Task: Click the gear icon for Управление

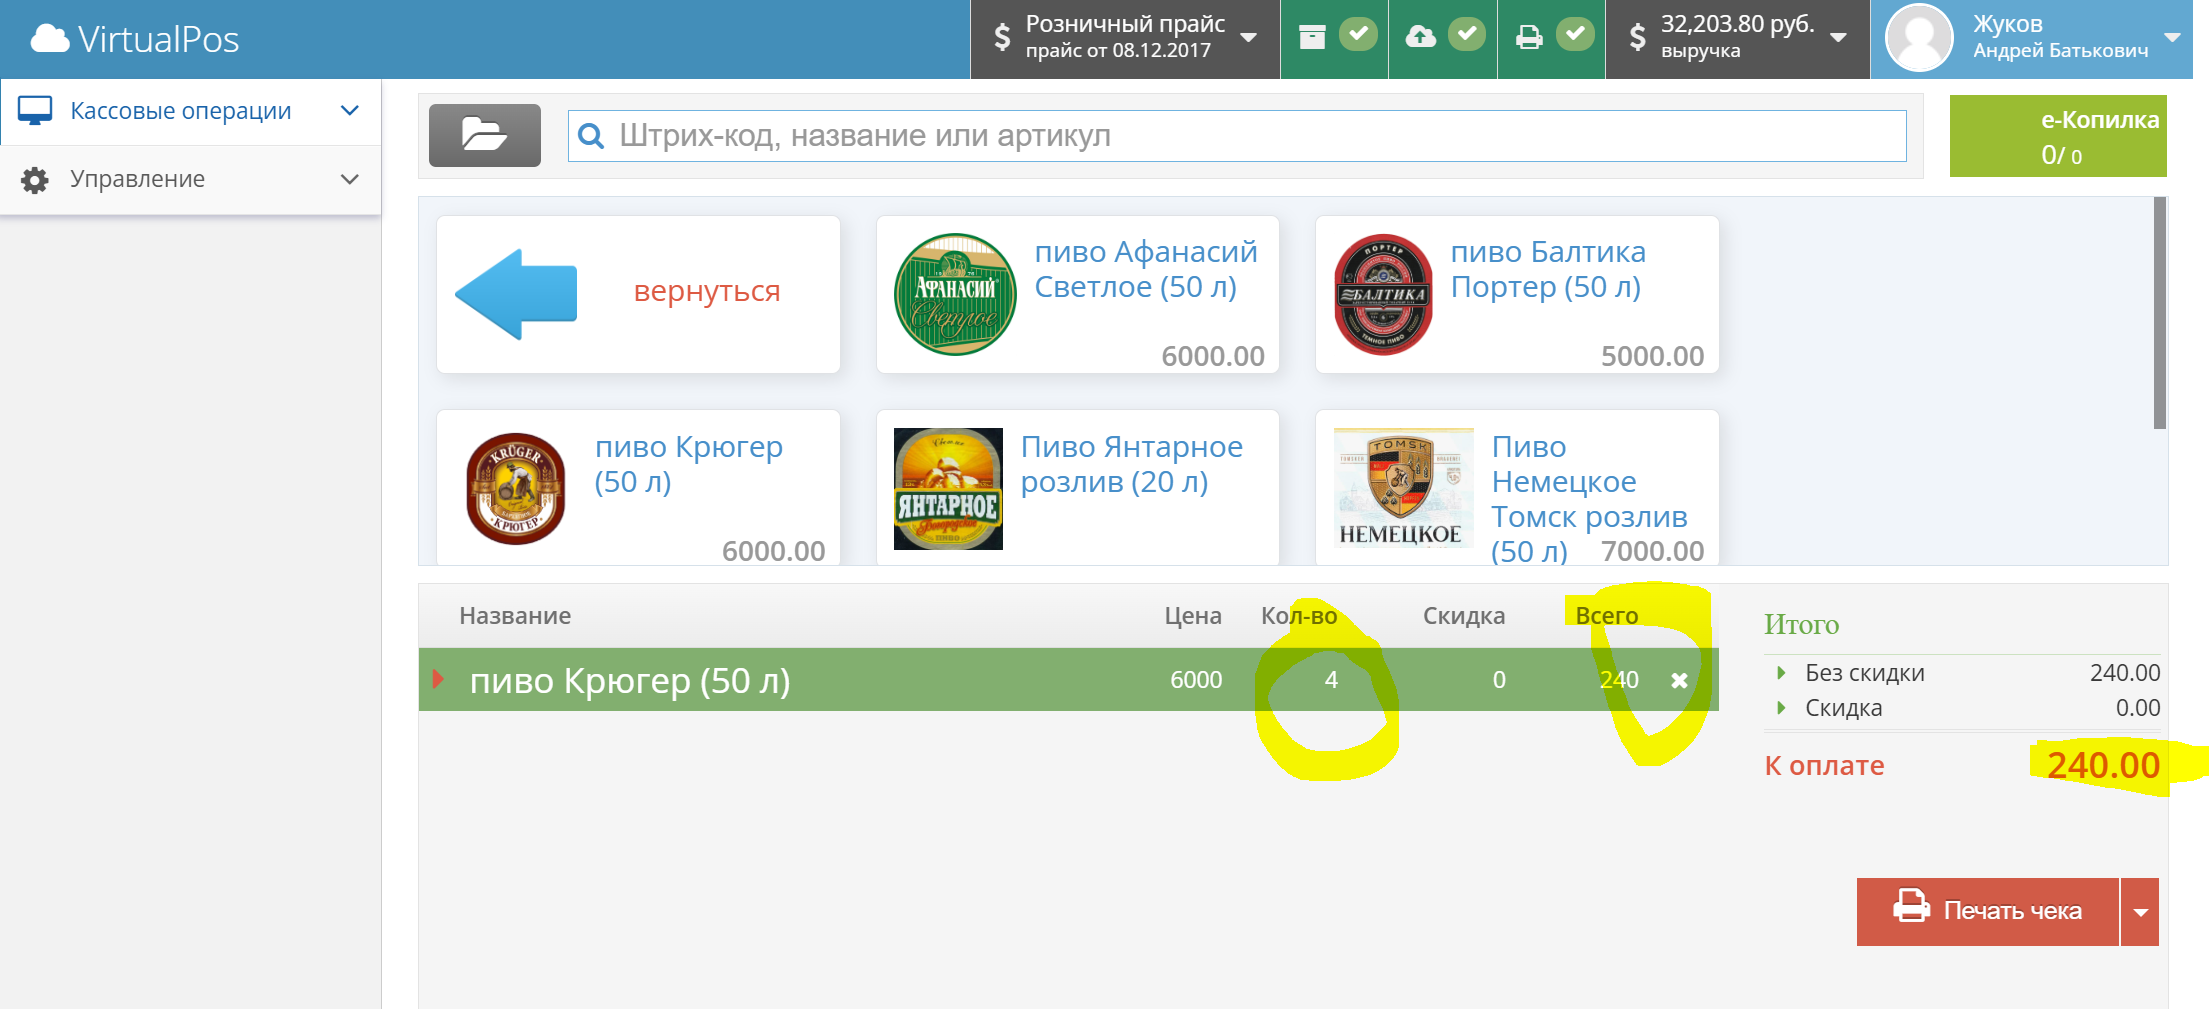Action: coord(35,180)
